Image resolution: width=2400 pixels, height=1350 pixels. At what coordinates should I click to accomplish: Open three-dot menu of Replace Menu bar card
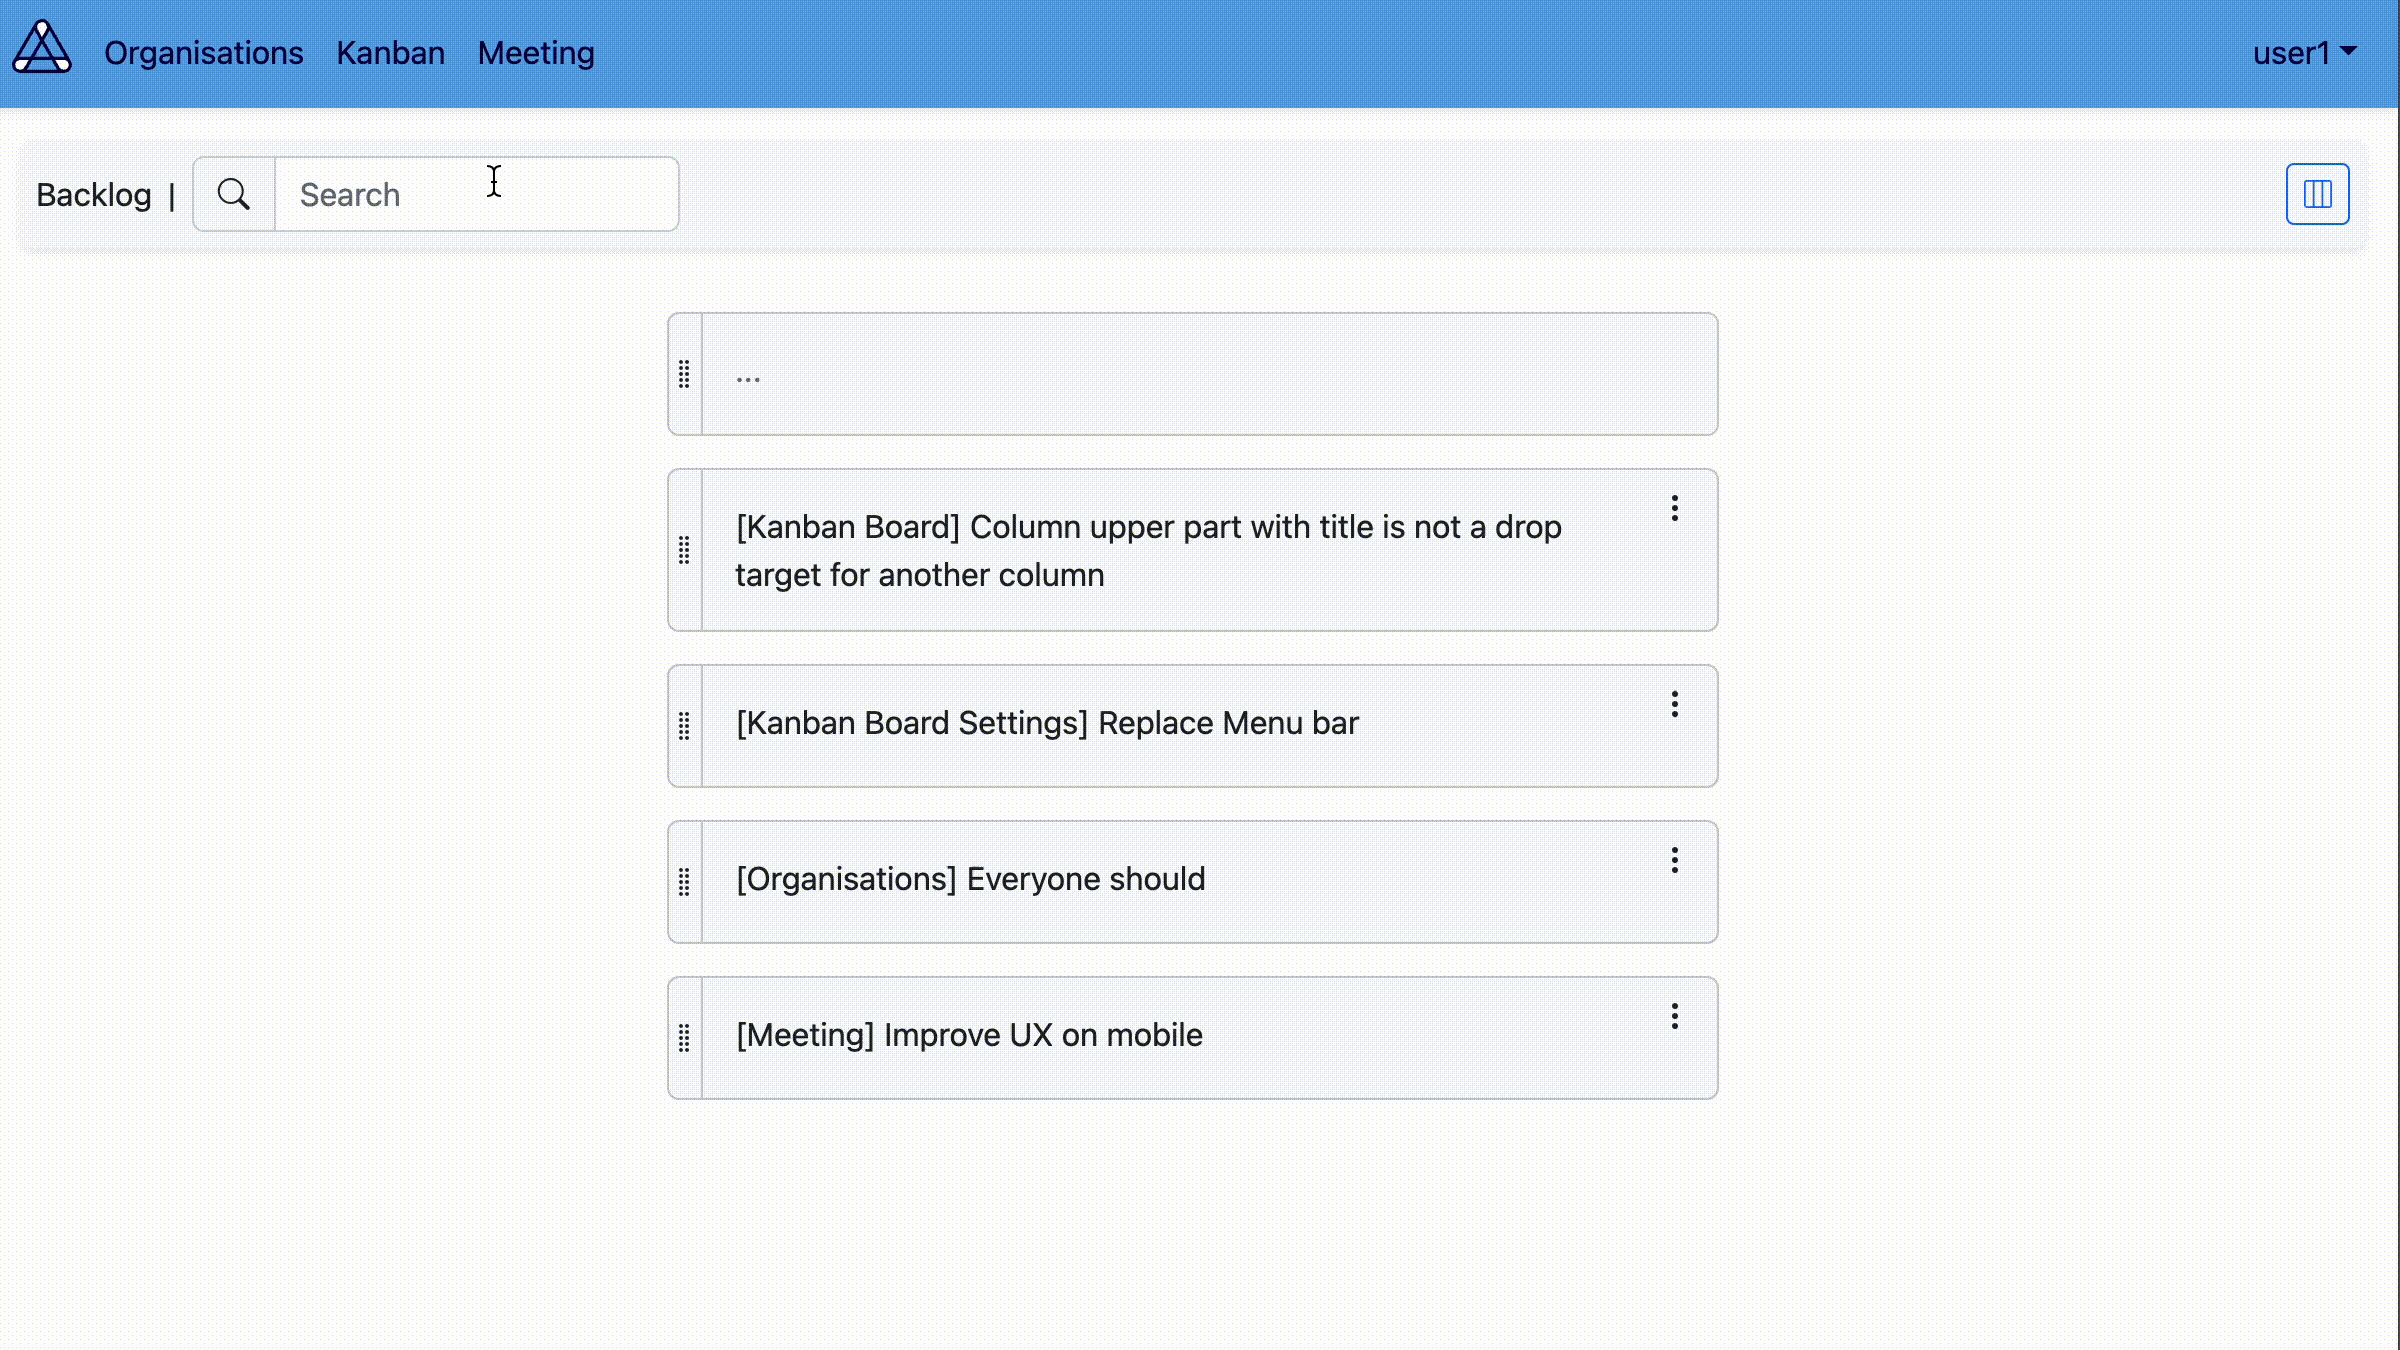point(1675,704)
